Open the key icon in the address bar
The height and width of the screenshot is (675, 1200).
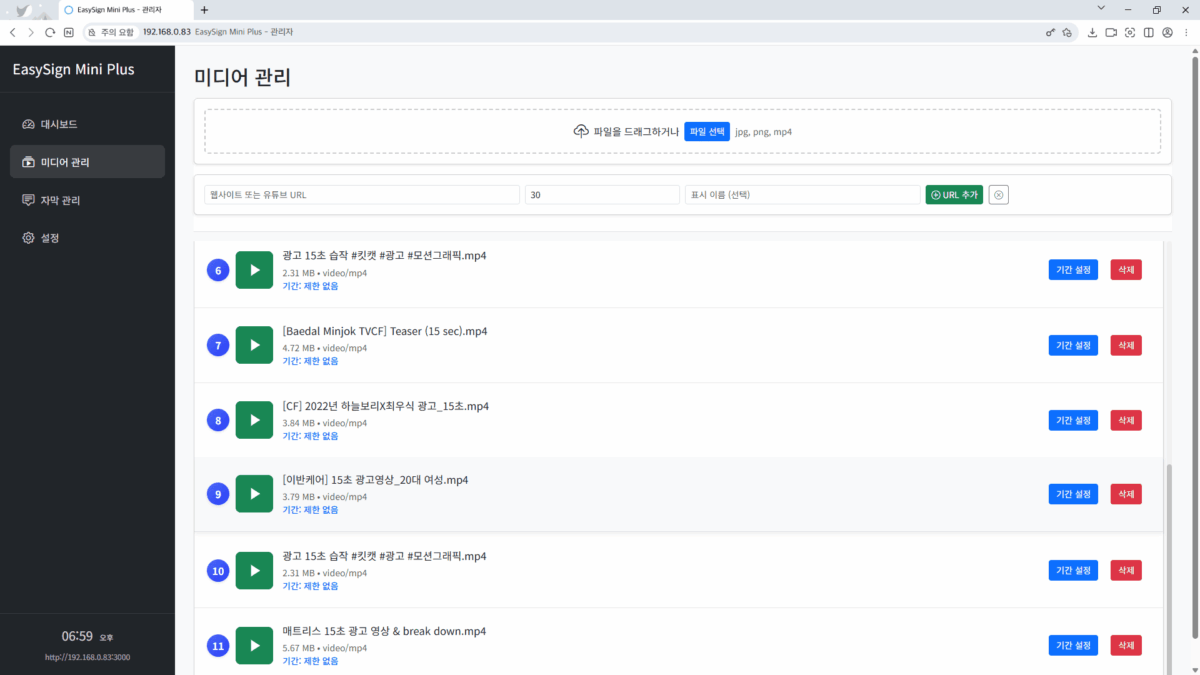(x=1051, y=32)
